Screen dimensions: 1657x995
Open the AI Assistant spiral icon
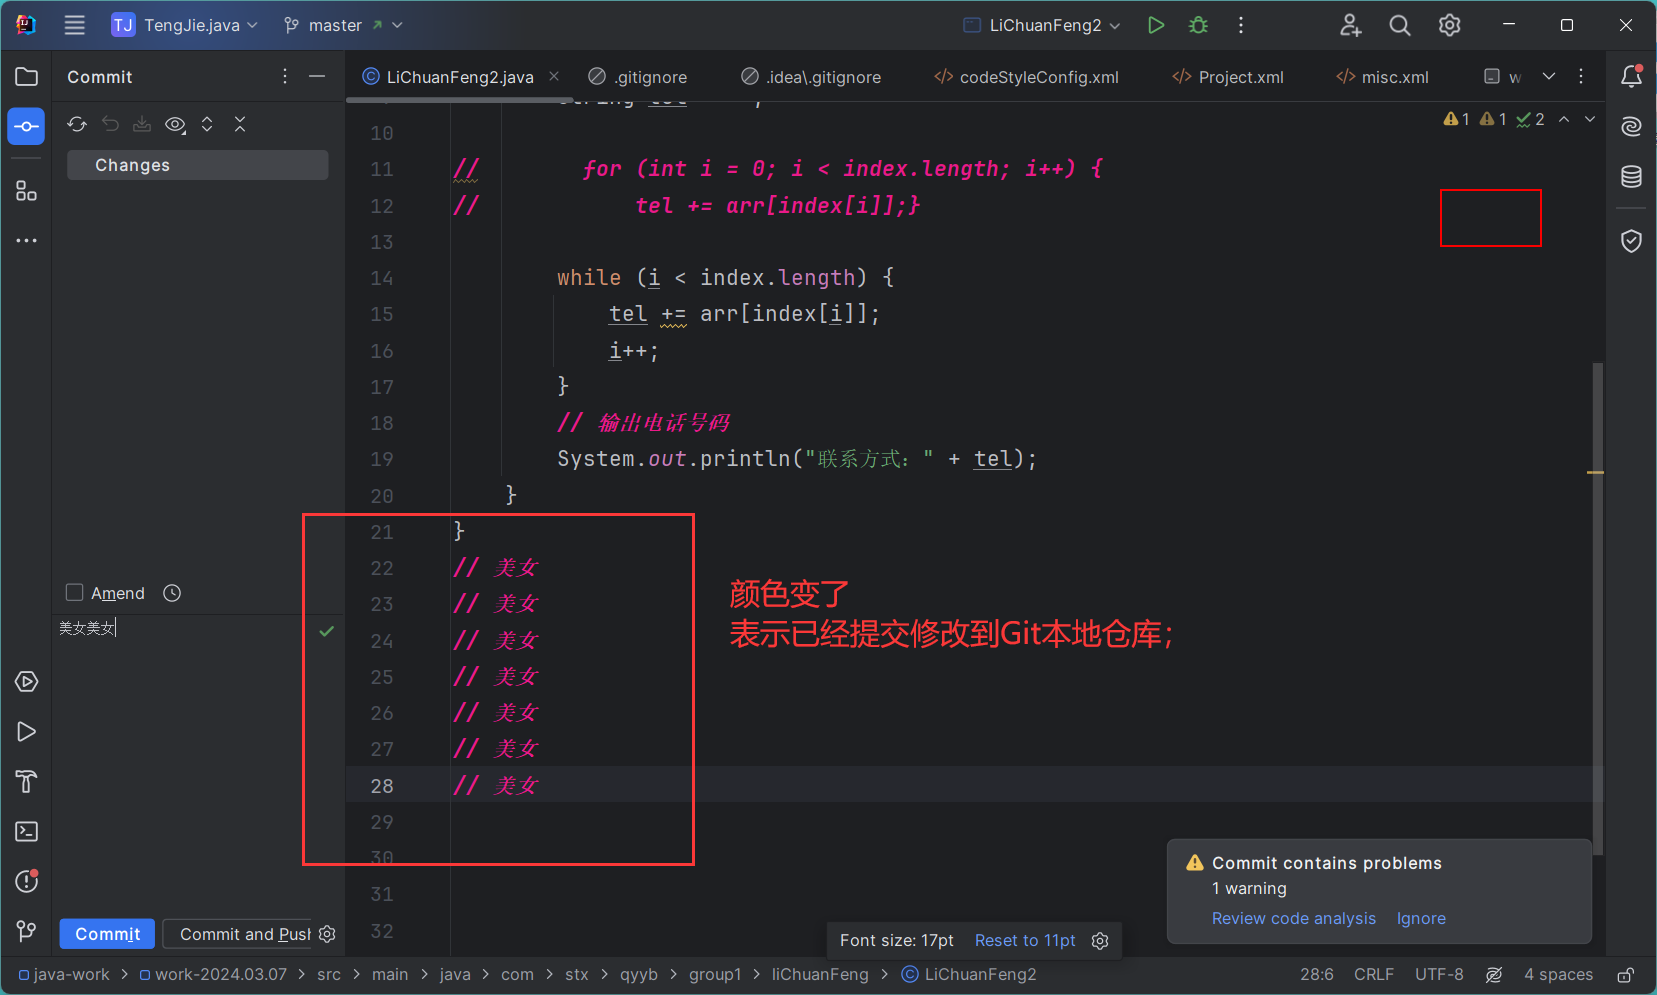point(1631,126)
